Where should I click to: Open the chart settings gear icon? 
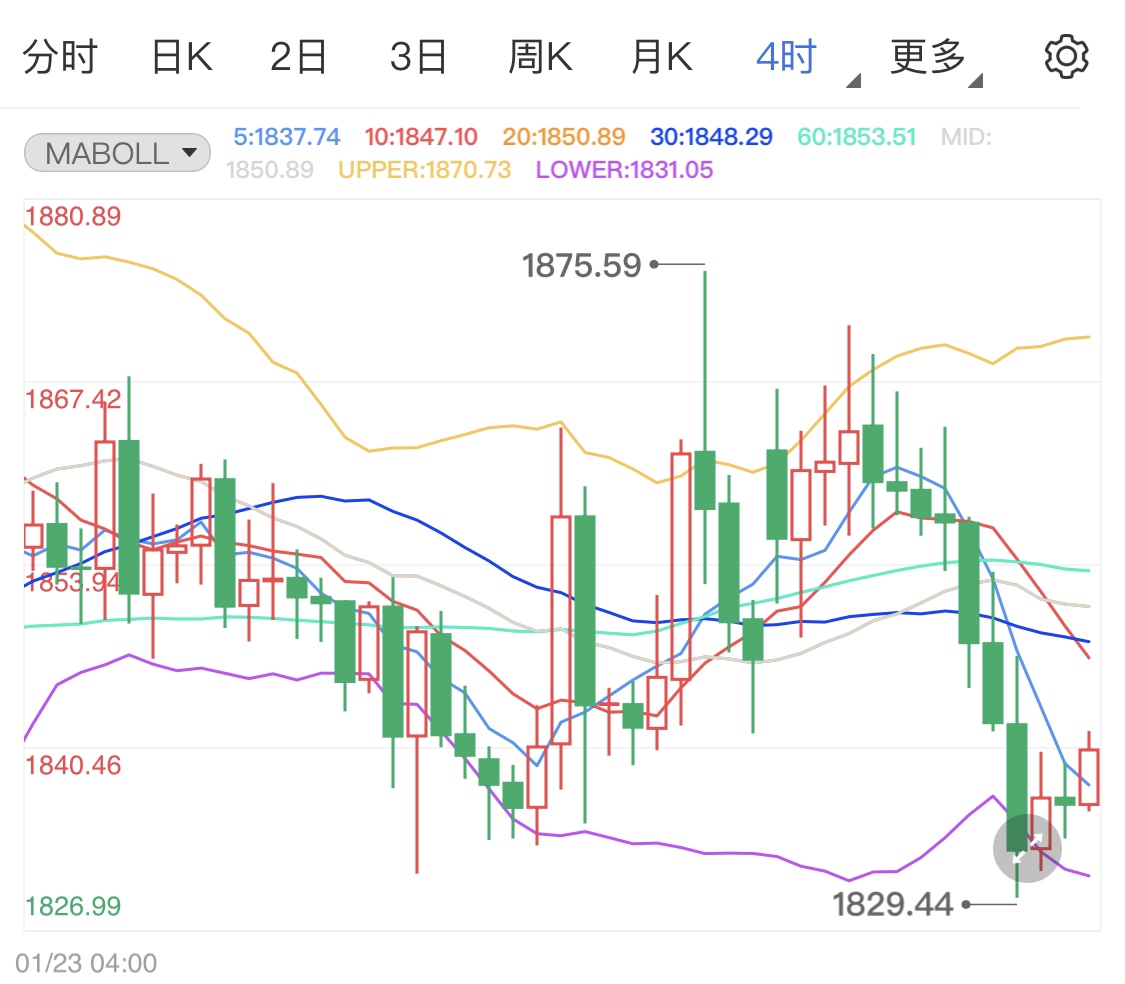click(1066, 57)
